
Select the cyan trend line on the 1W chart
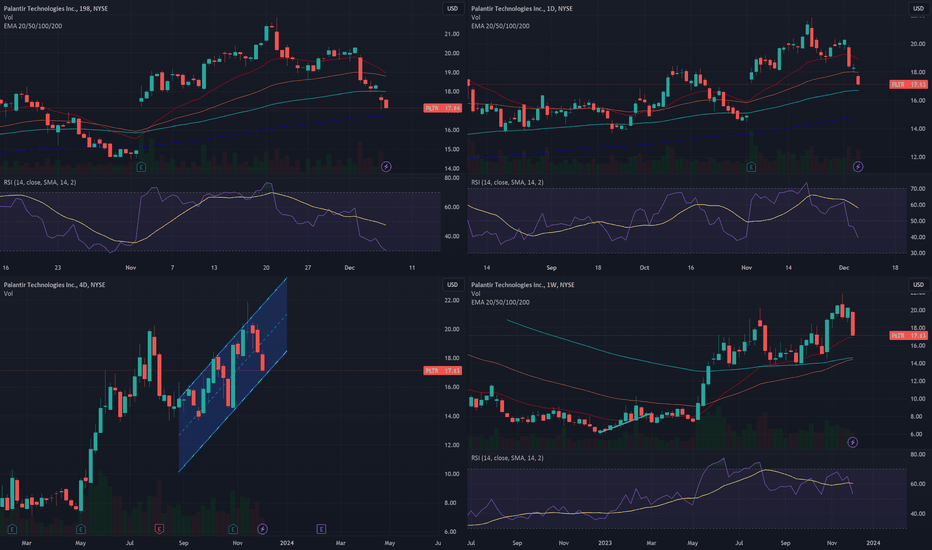(624, 423)
